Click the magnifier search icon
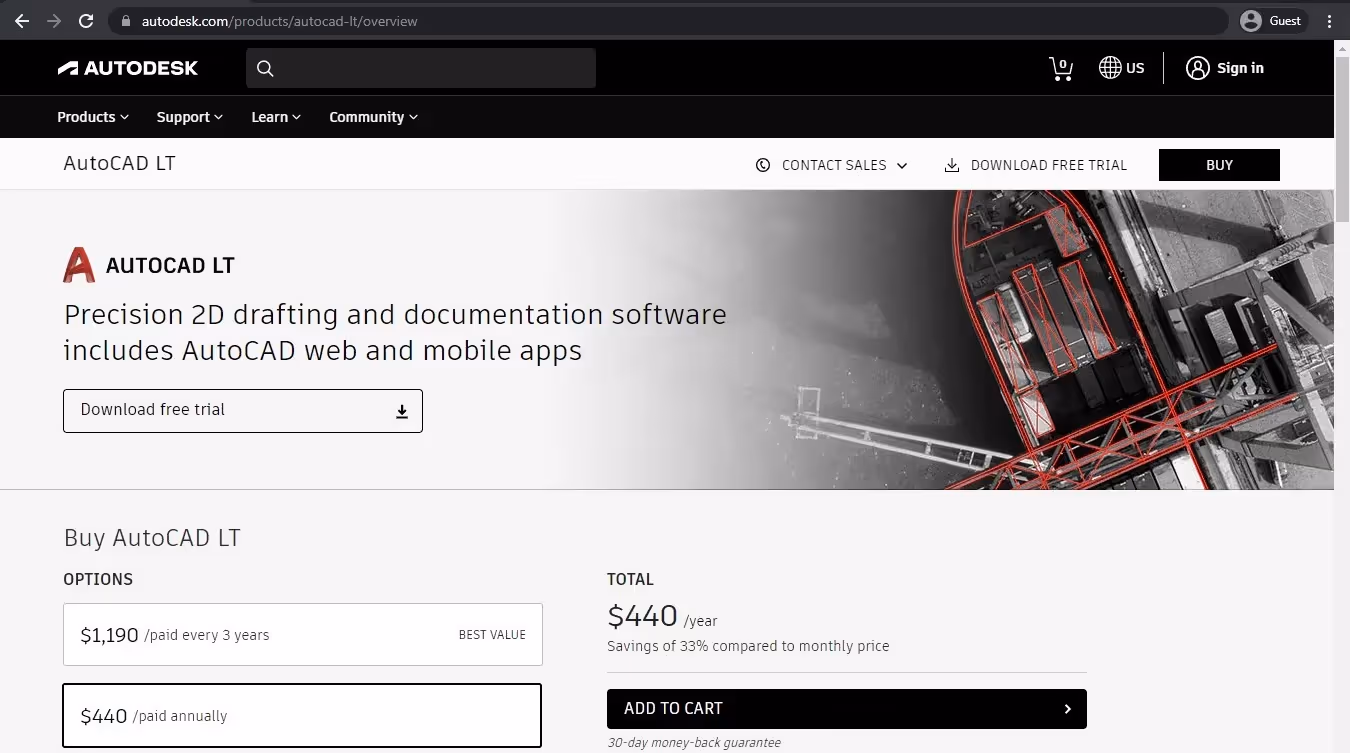The height and width of the screenshot is (753, 1350). (x=265, y=68)
